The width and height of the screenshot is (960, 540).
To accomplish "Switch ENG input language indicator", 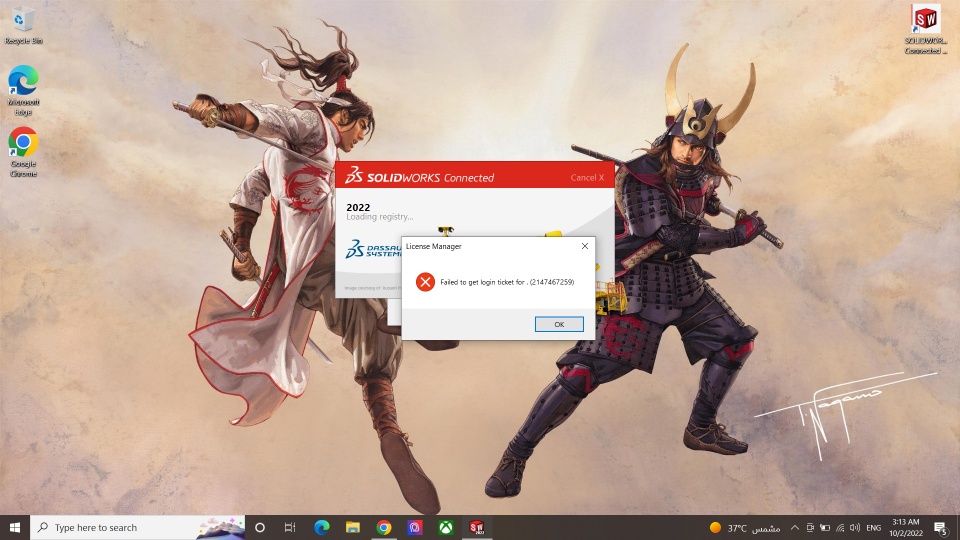I will pos(874,528).
